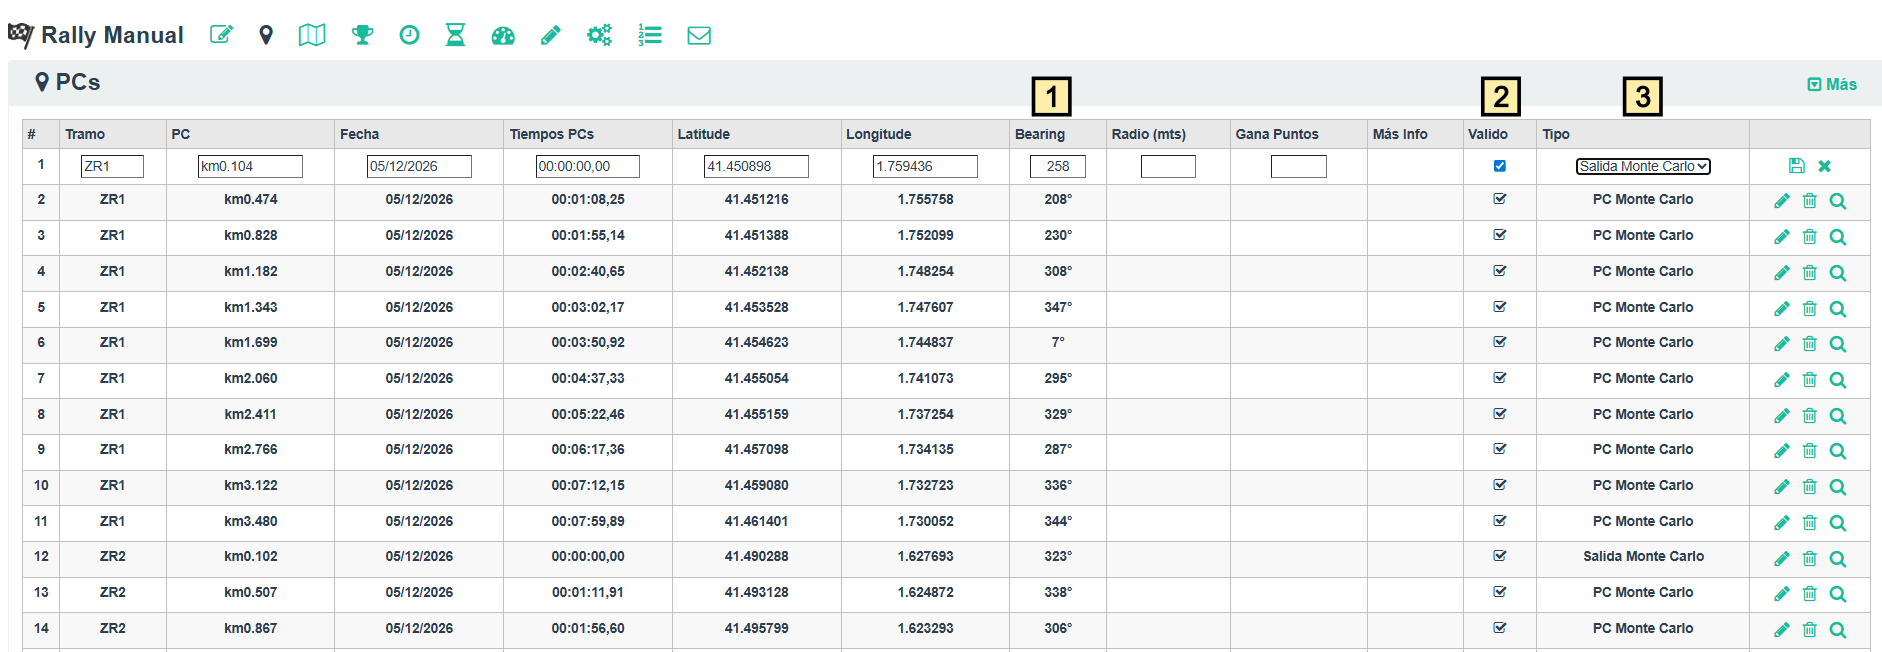This screenshot has width=1882, height=652.
Task: Toggle Valido checkbox for km1.699 row
Action: pyautogui.click(x=1499, y=342)
